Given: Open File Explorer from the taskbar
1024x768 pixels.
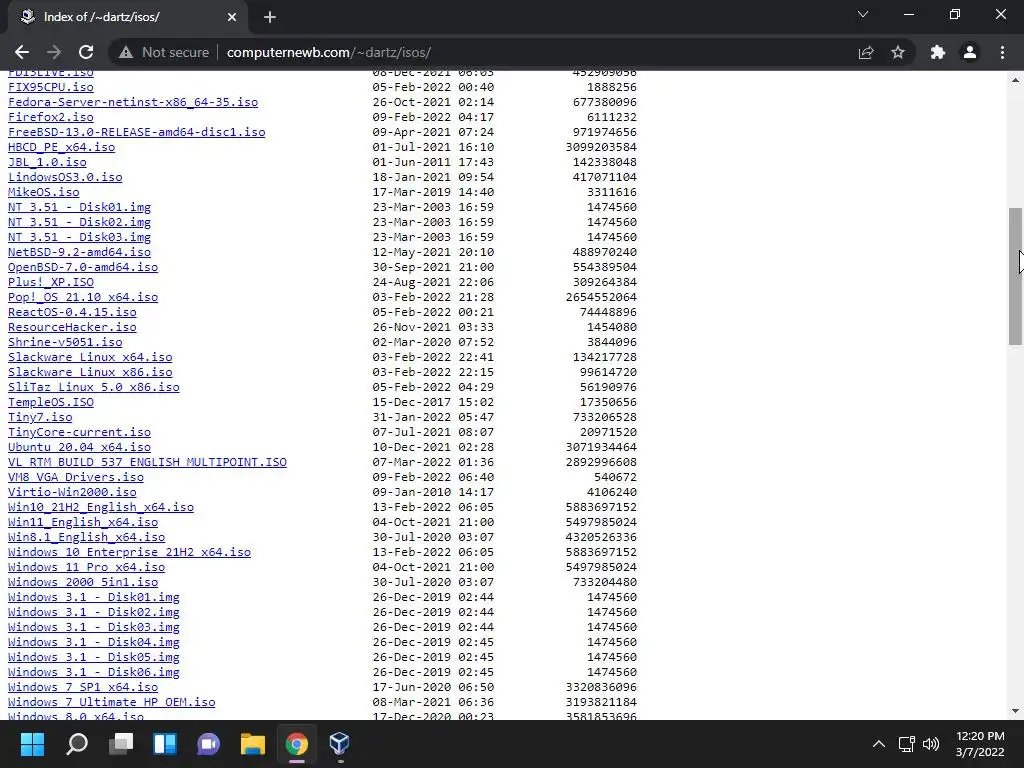Looking at the screenshot, I should click(x=253, y=744).
